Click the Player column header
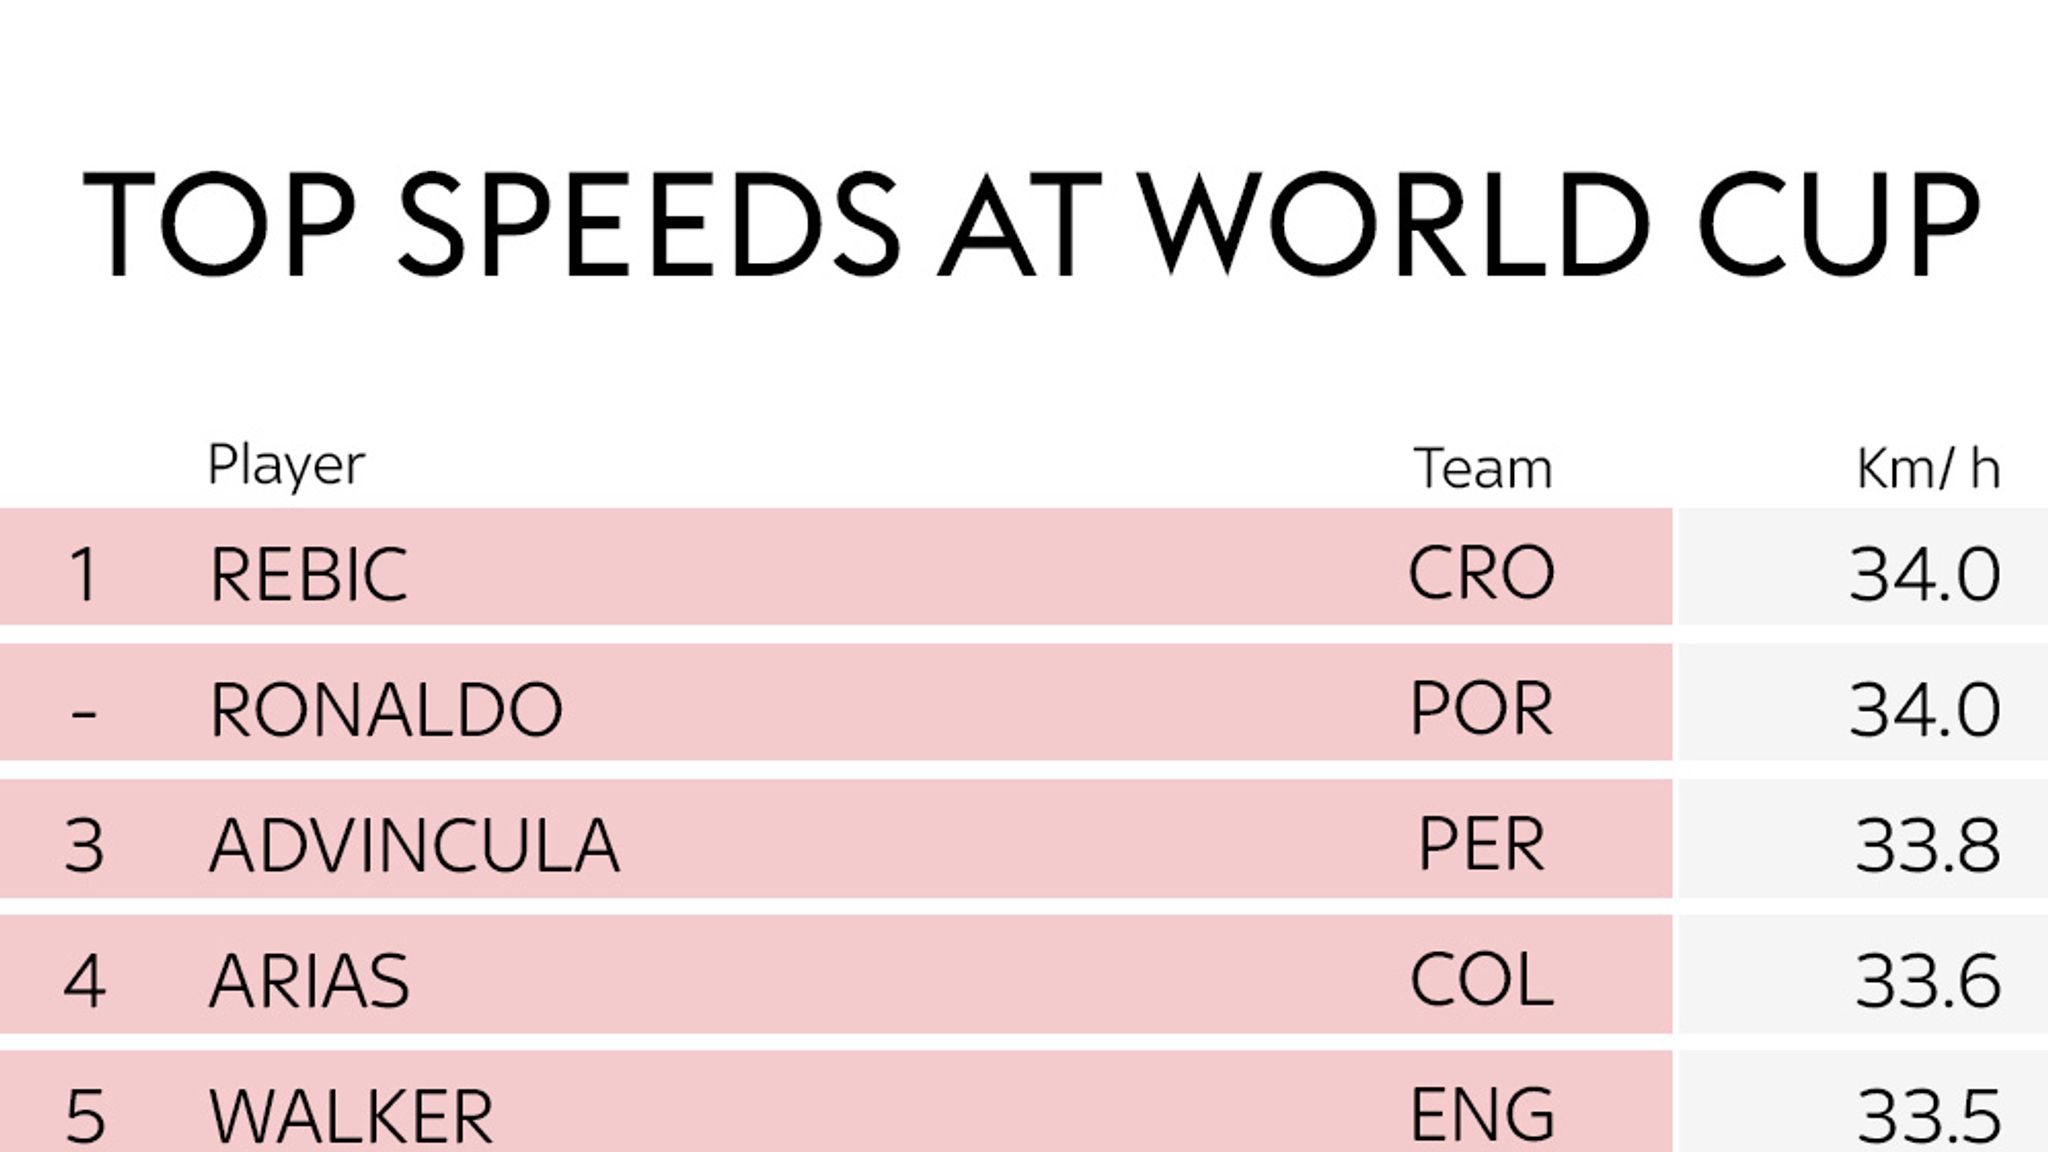2048x1152 pixels. coord(286,466)
